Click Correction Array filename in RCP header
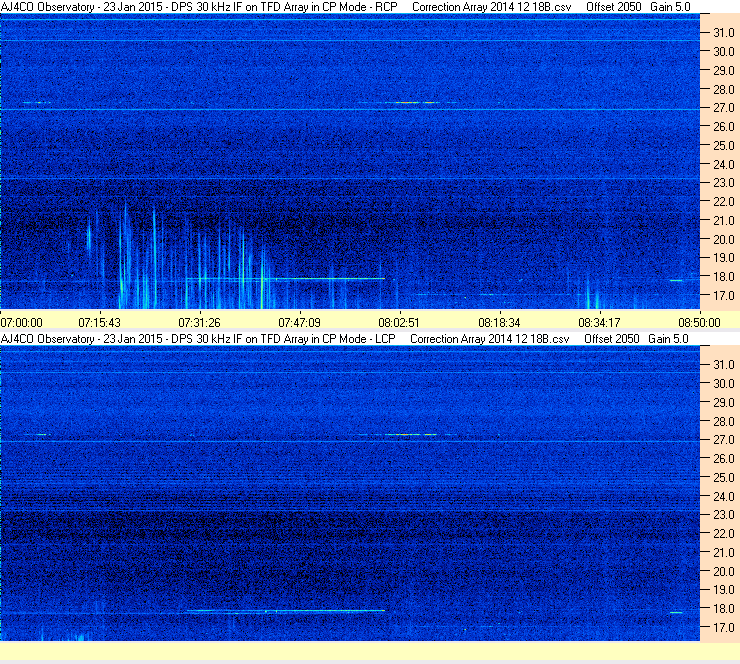This screenshot has width=740, height=664. tap(492, 7)
